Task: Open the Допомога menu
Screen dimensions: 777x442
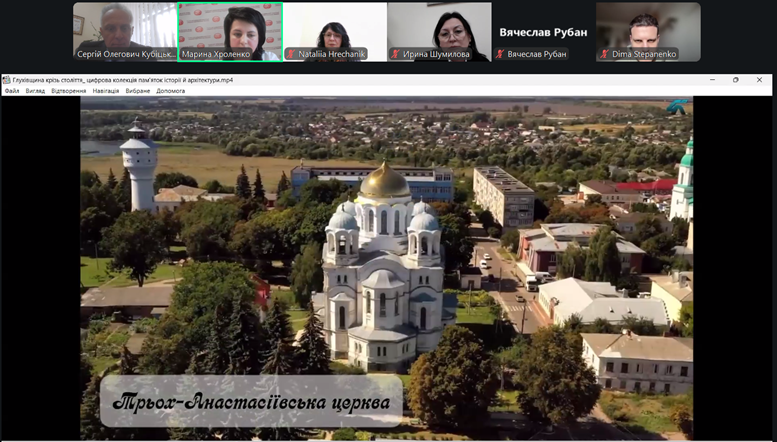Action: pyautogui.click(x=170, y=91)
